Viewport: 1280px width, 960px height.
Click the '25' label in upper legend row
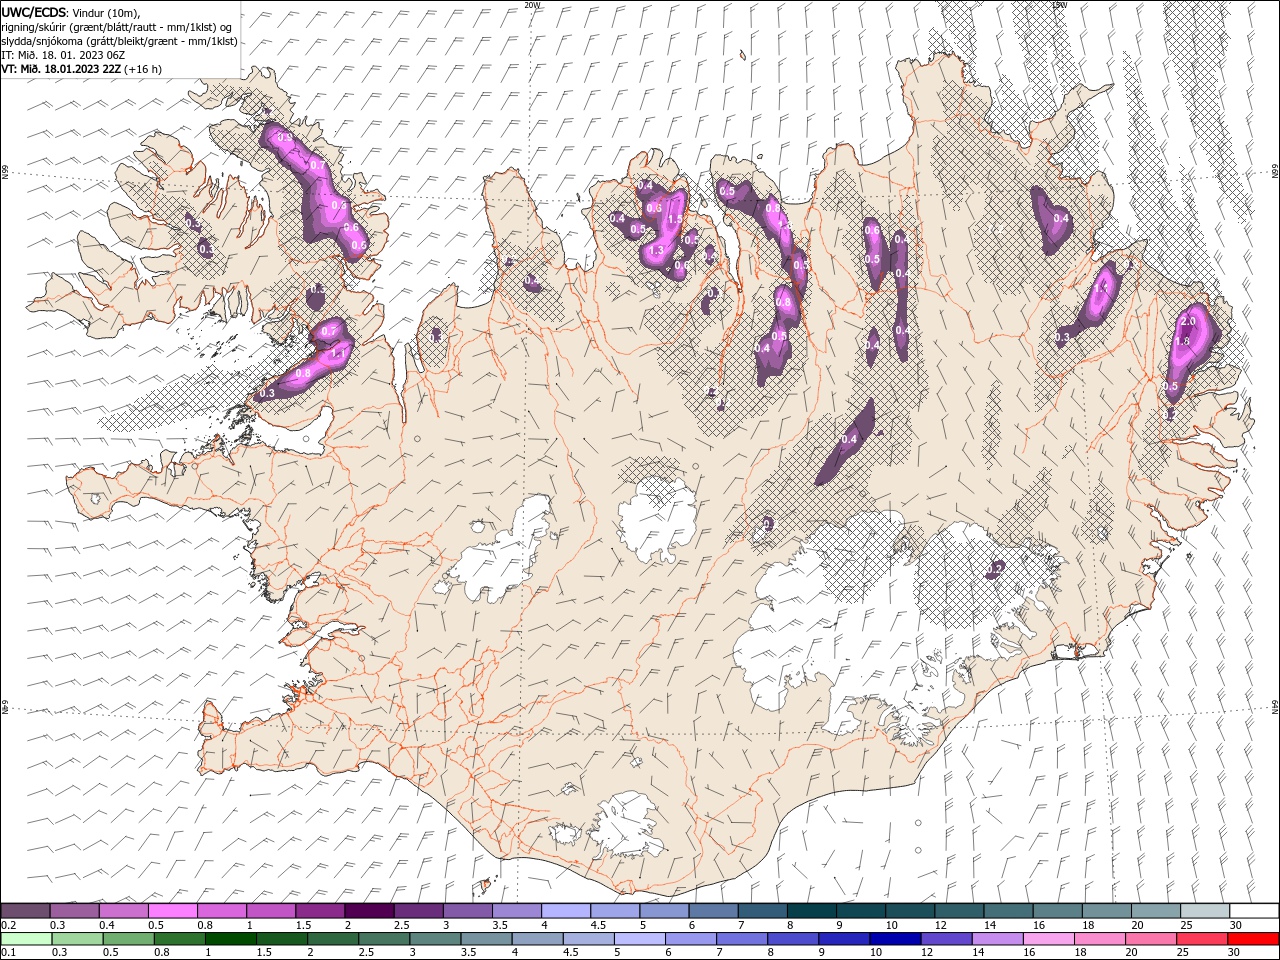[x=1187, y=925]
